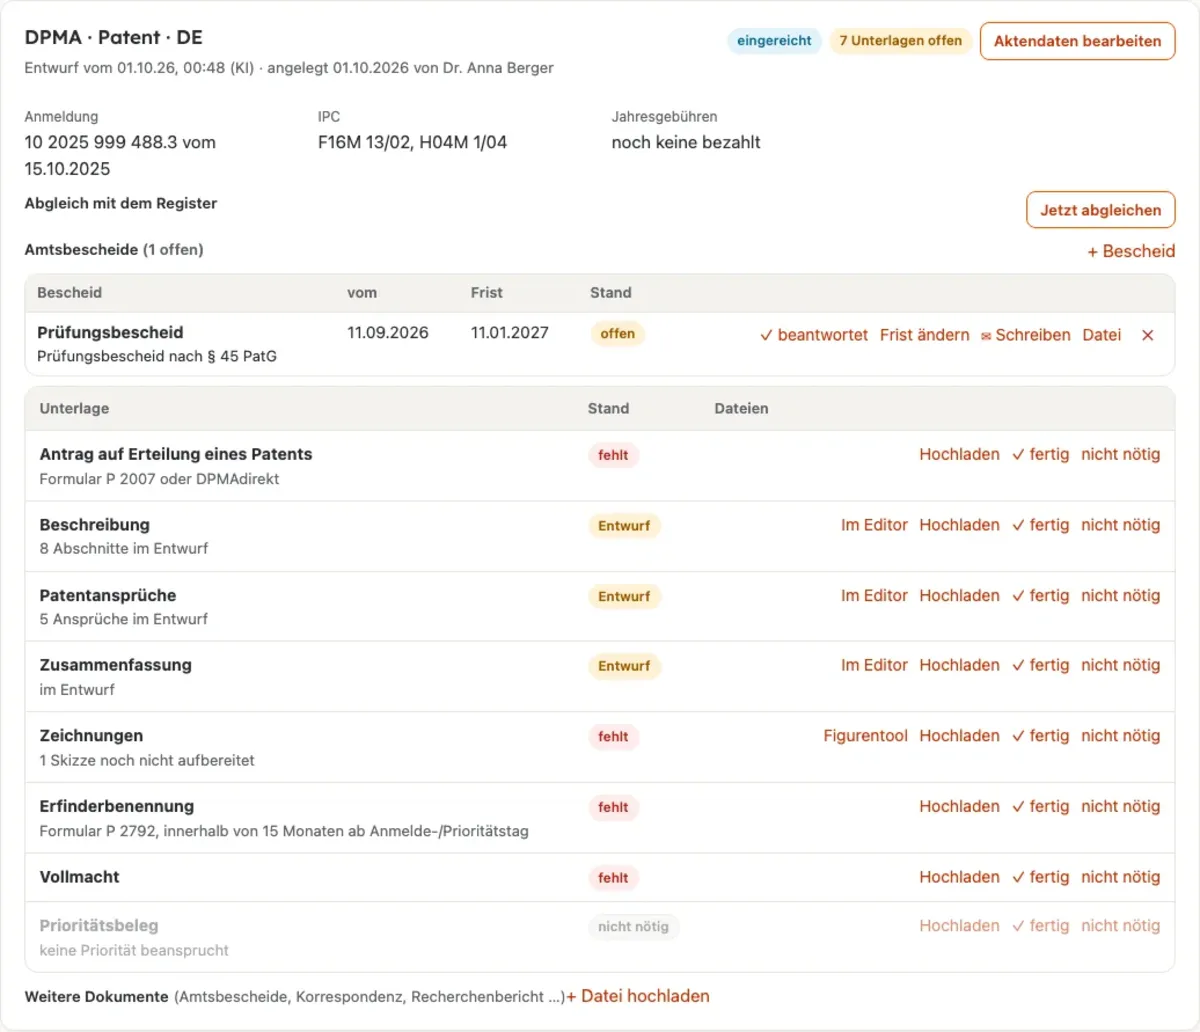
Task: Mark the Prüfungsbescheid as beantwortet
Action: (x=814, y=335)
